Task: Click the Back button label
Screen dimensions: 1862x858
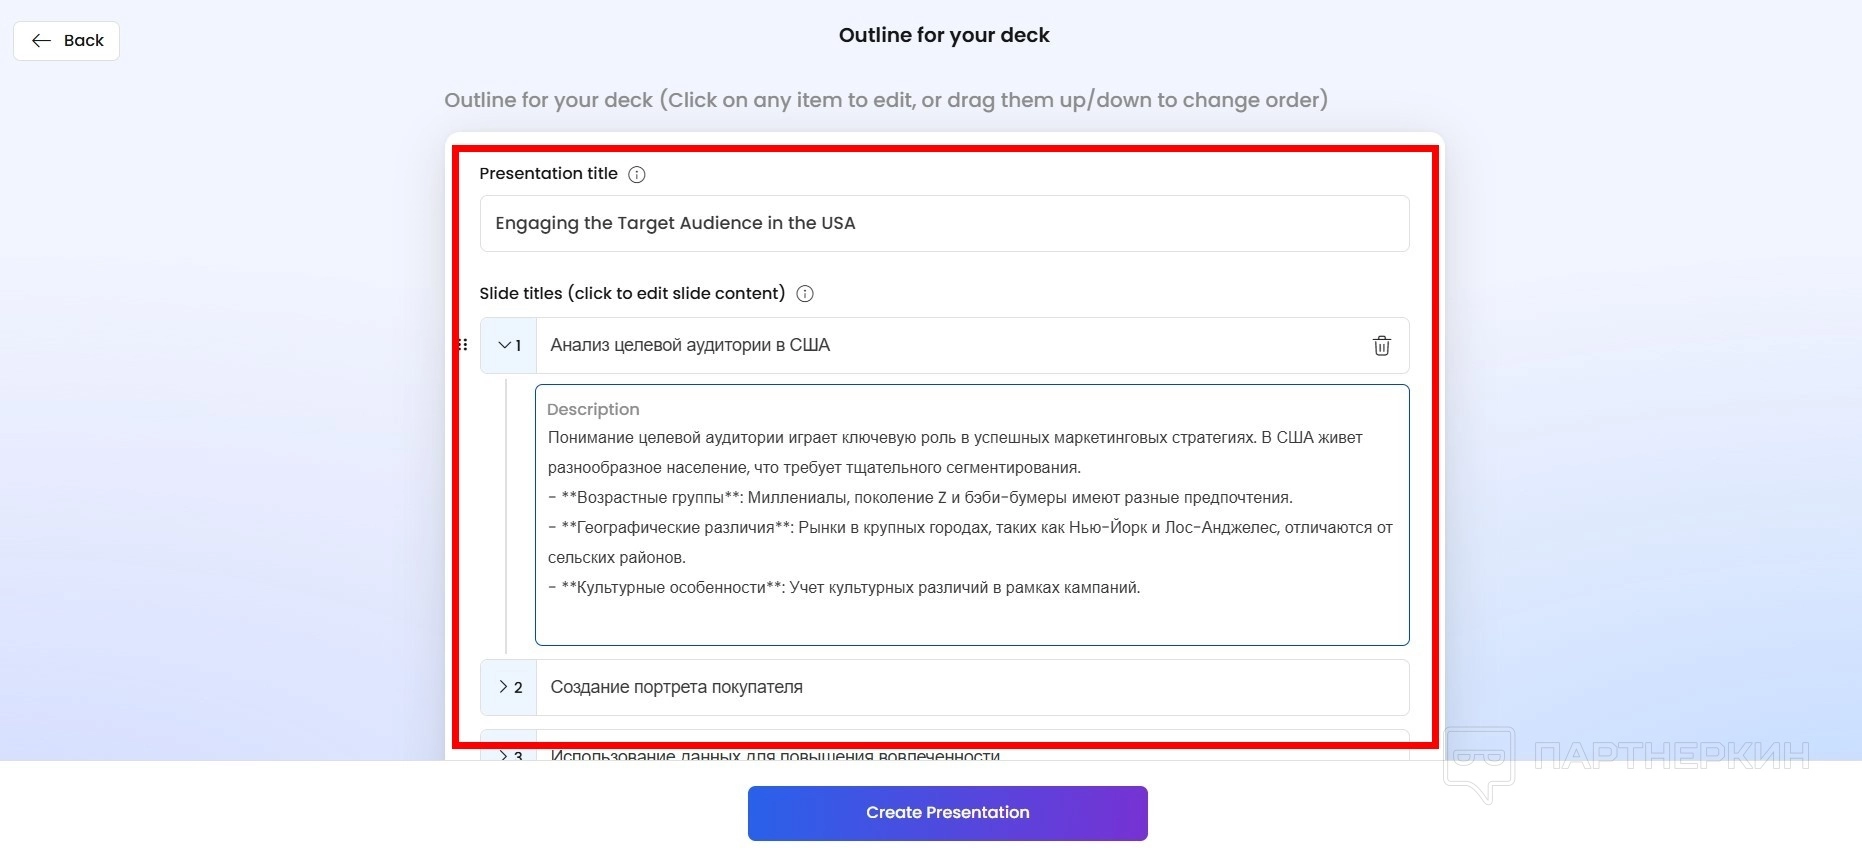Action: tap(84, 41)
